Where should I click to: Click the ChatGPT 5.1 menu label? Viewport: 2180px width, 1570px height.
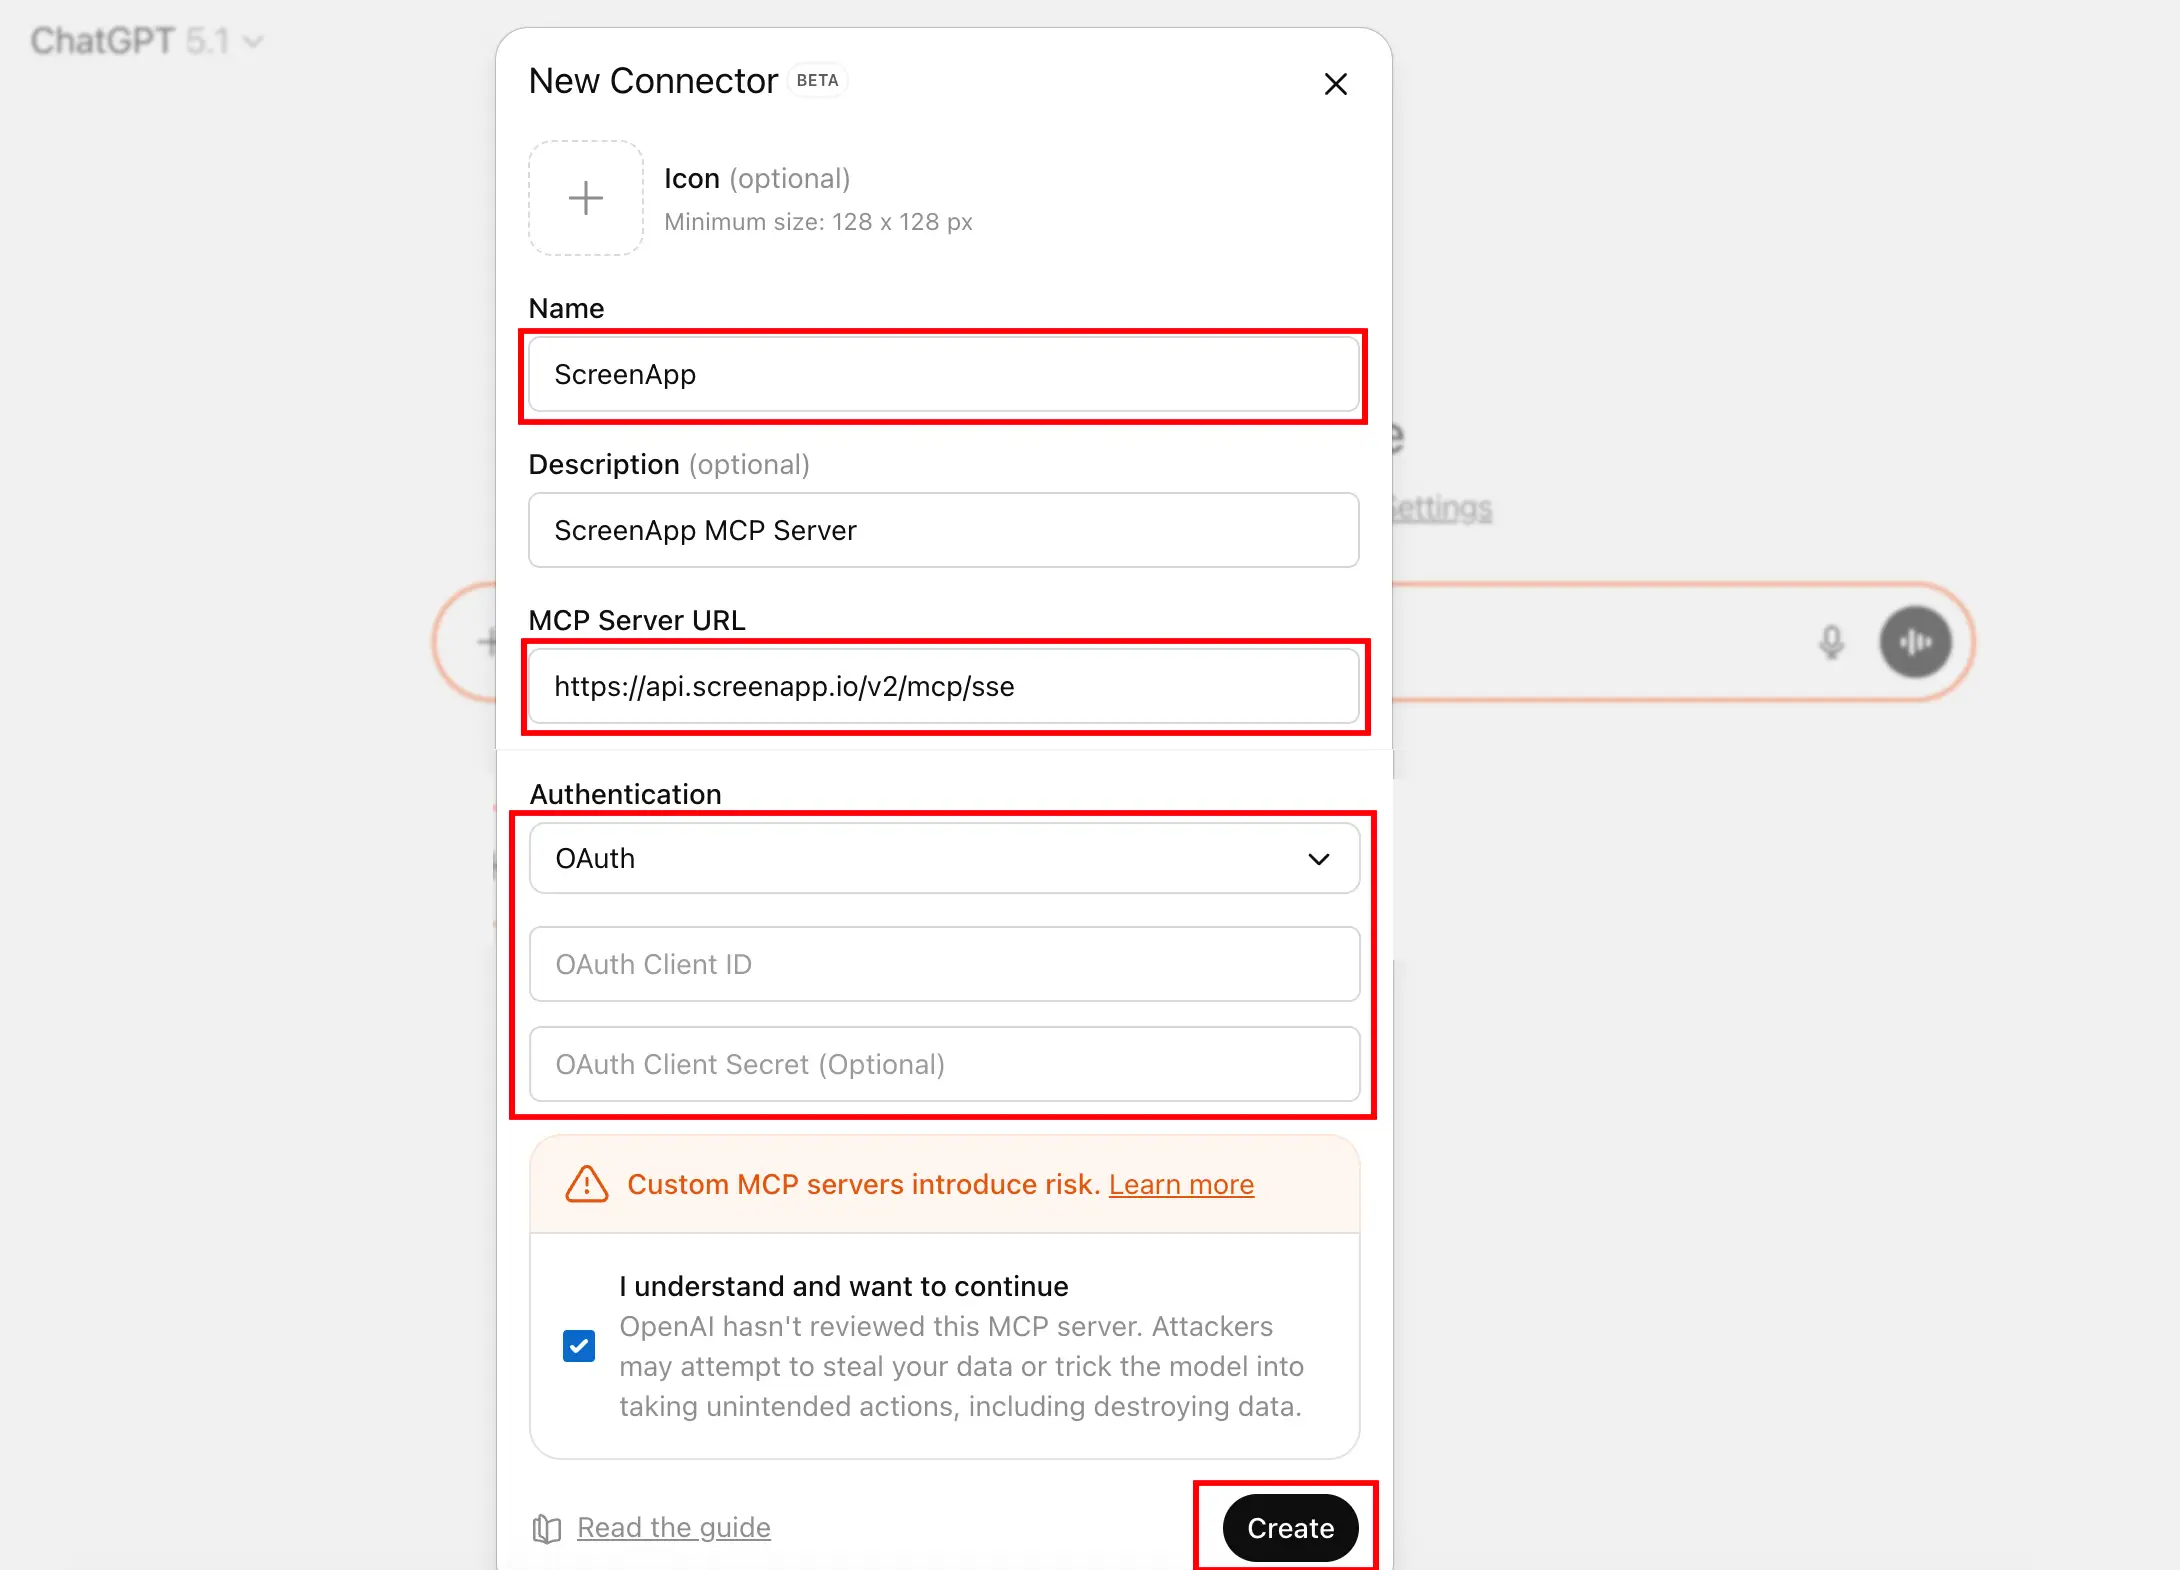[125, 41]
